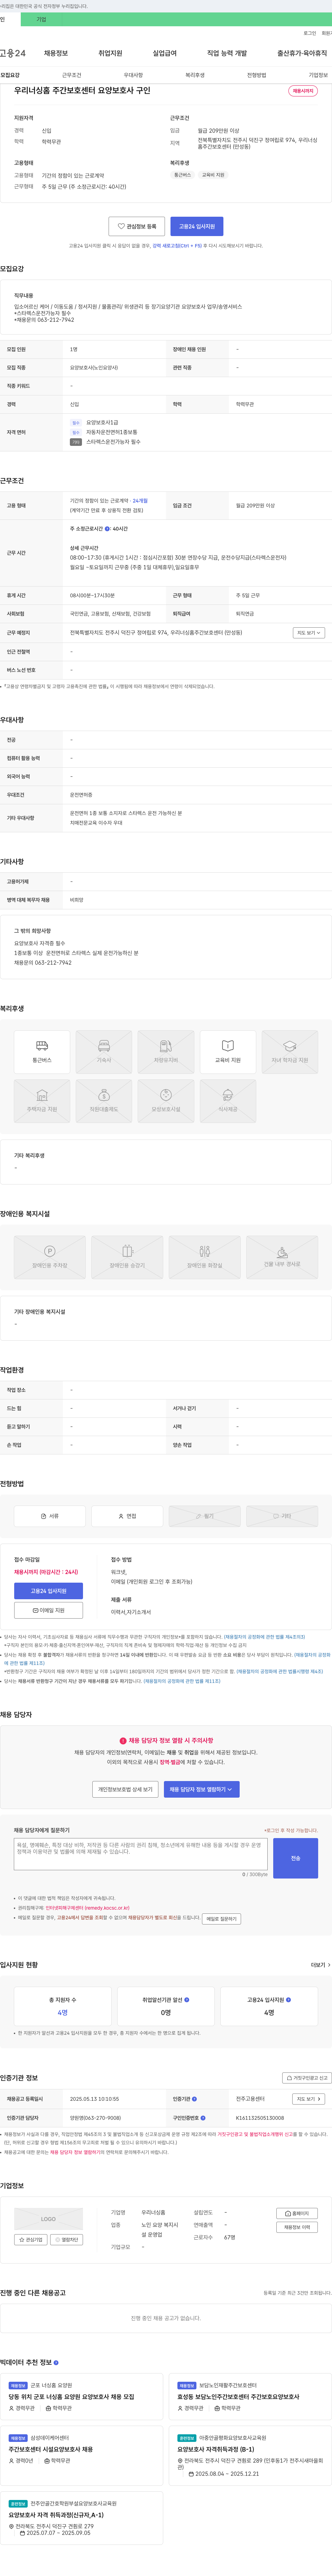Open the 취업지원 menu
This screenshot has width=332, height=2576.
[x=110, y=53]
